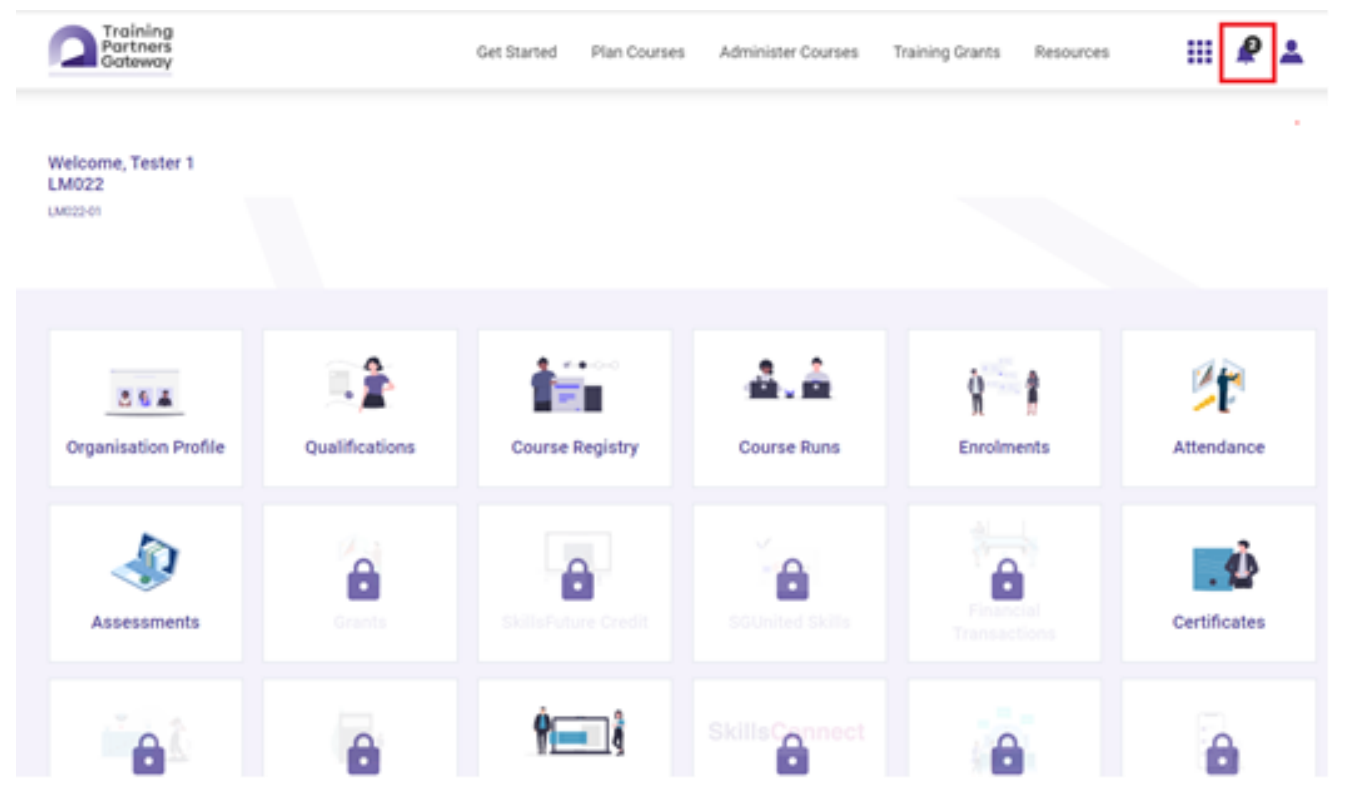This screenshot has height=805, width=1348.
Task: Click the Training Partners Gateway logo
Action: coord(110,48)
